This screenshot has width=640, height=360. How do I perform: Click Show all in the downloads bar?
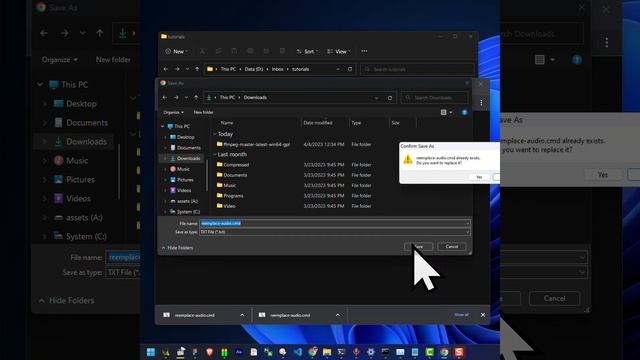461,315
